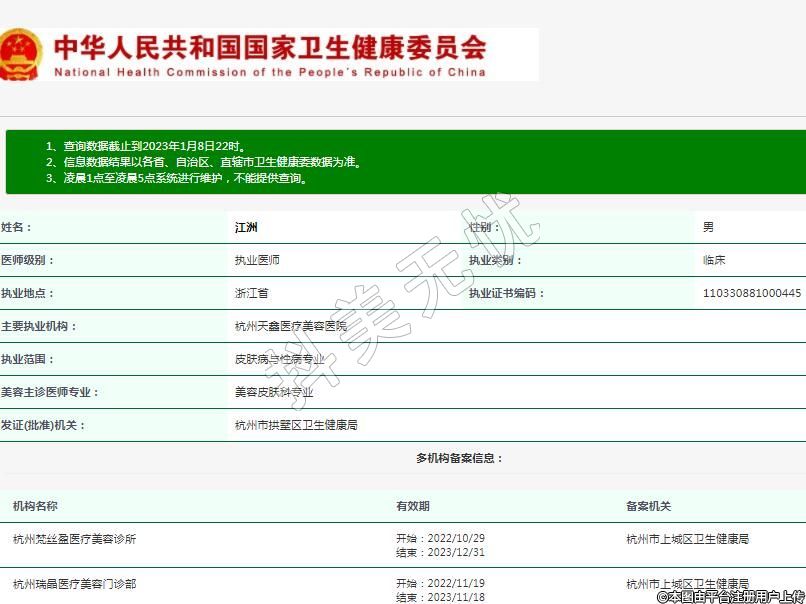The width and height of the screenshot is (806, 604).
Task: Click the National Health Commission English subtitle
Action: pos(270,72)
